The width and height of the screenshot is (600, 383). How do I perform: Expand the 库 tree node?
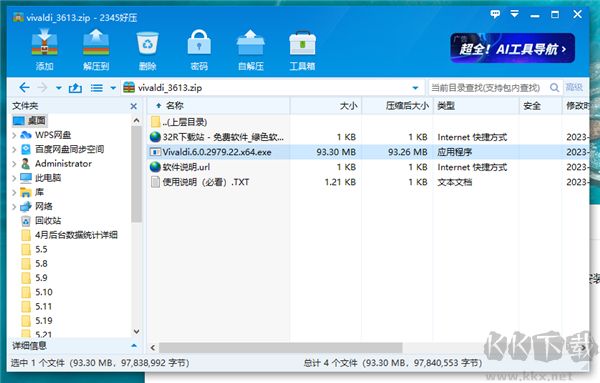[14, 192]
